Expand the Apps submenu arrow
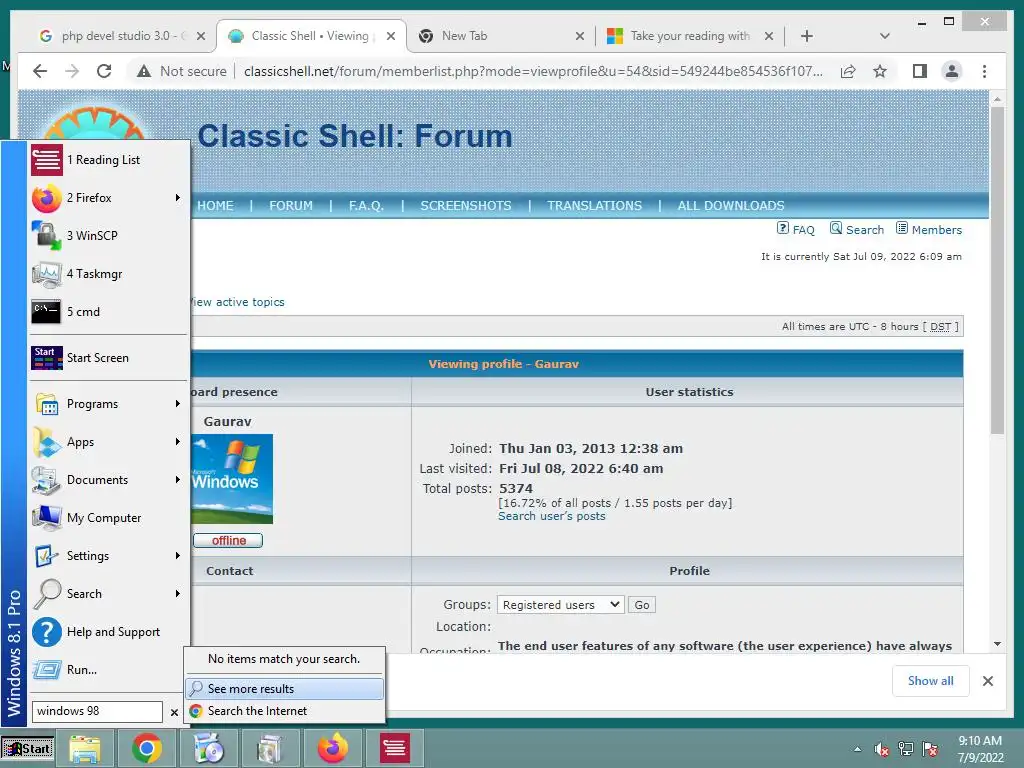Screen dimensions: 1024x768 [x=177, y=442]
